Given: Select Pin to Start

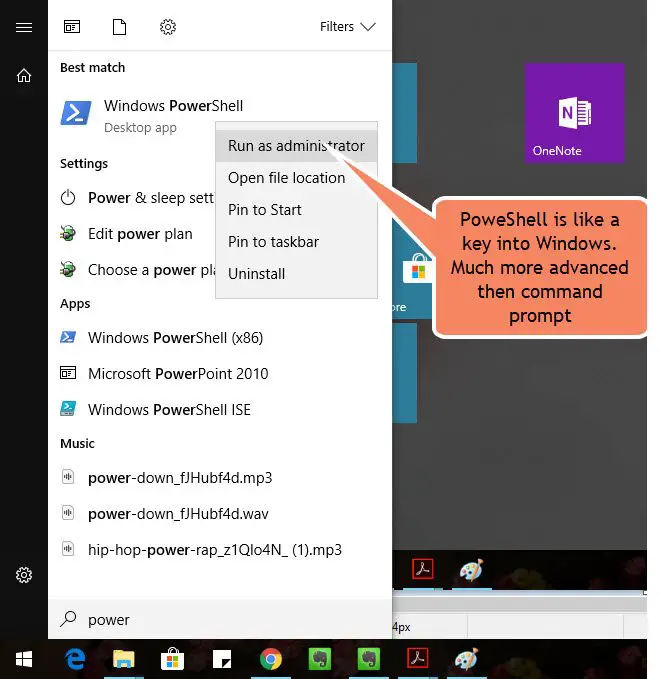Looking at the screenshot, I should [x=296, y=210].
